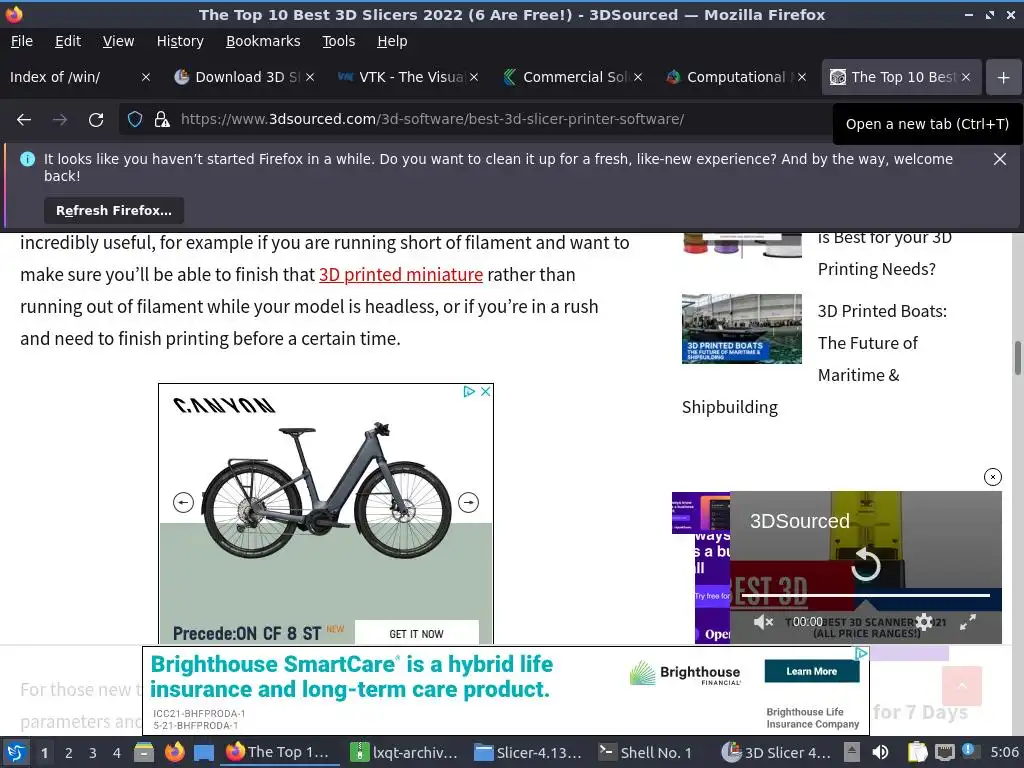Show site security padlock details
This screenshot has width=1024, height=768.
[161, 120]
